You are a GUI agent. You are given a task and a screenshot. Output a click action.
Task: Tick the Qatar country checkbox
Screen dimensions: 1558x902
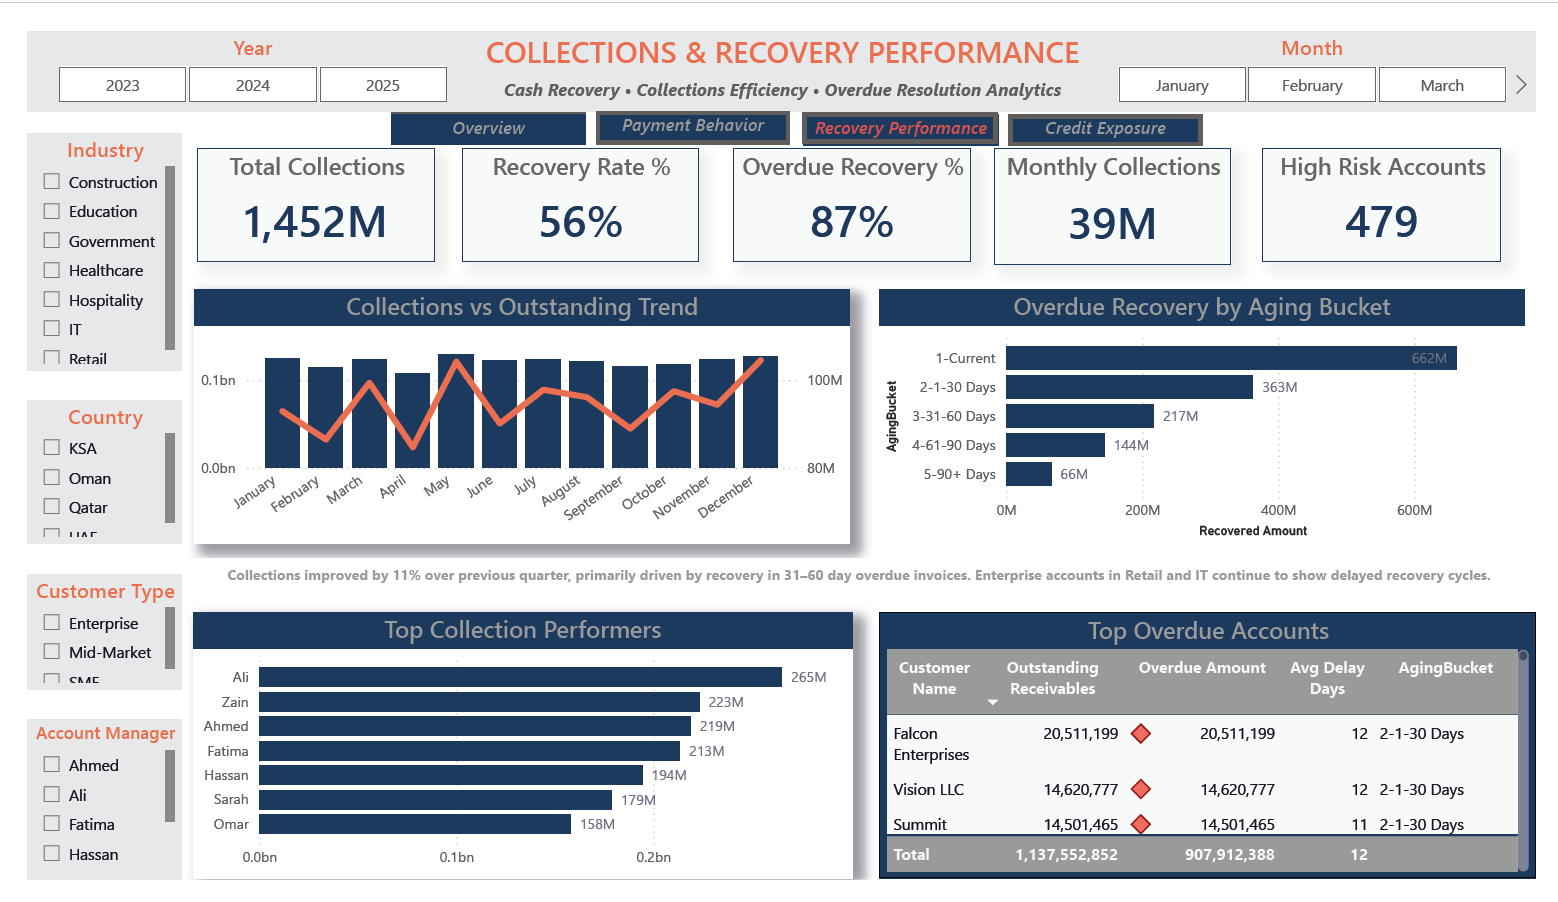click(52, 507)
